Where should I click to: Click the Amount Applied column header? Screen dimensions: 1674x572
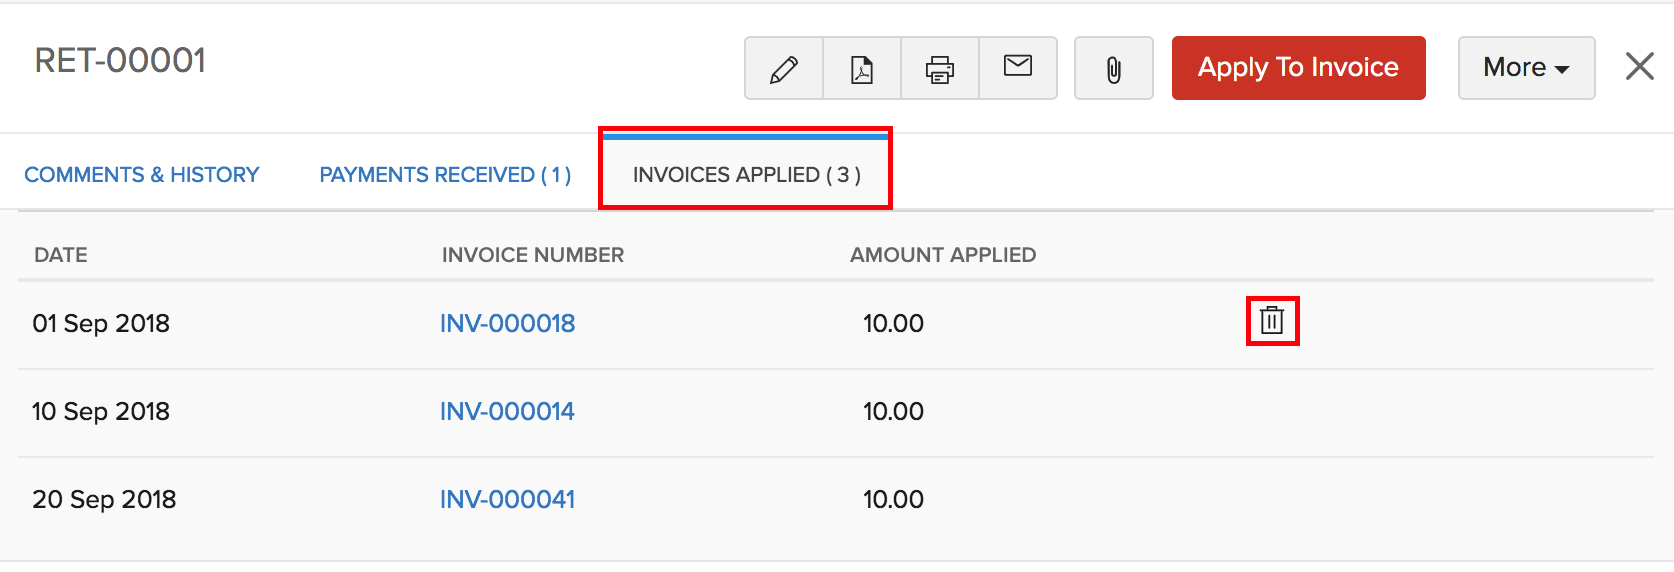coord(943,255)
